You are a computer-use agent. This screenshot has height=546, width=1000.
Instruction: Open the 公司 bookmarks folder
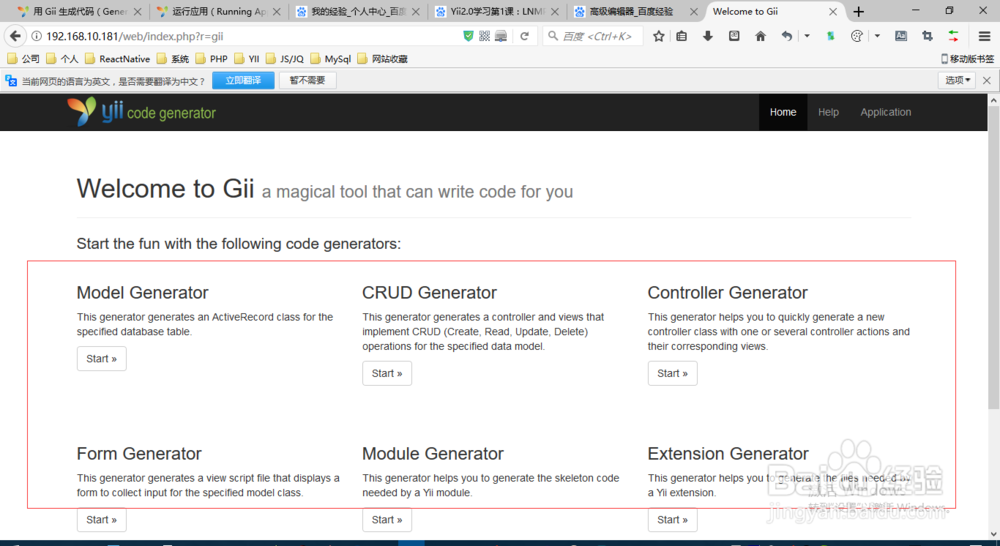[x=23, y=59]
